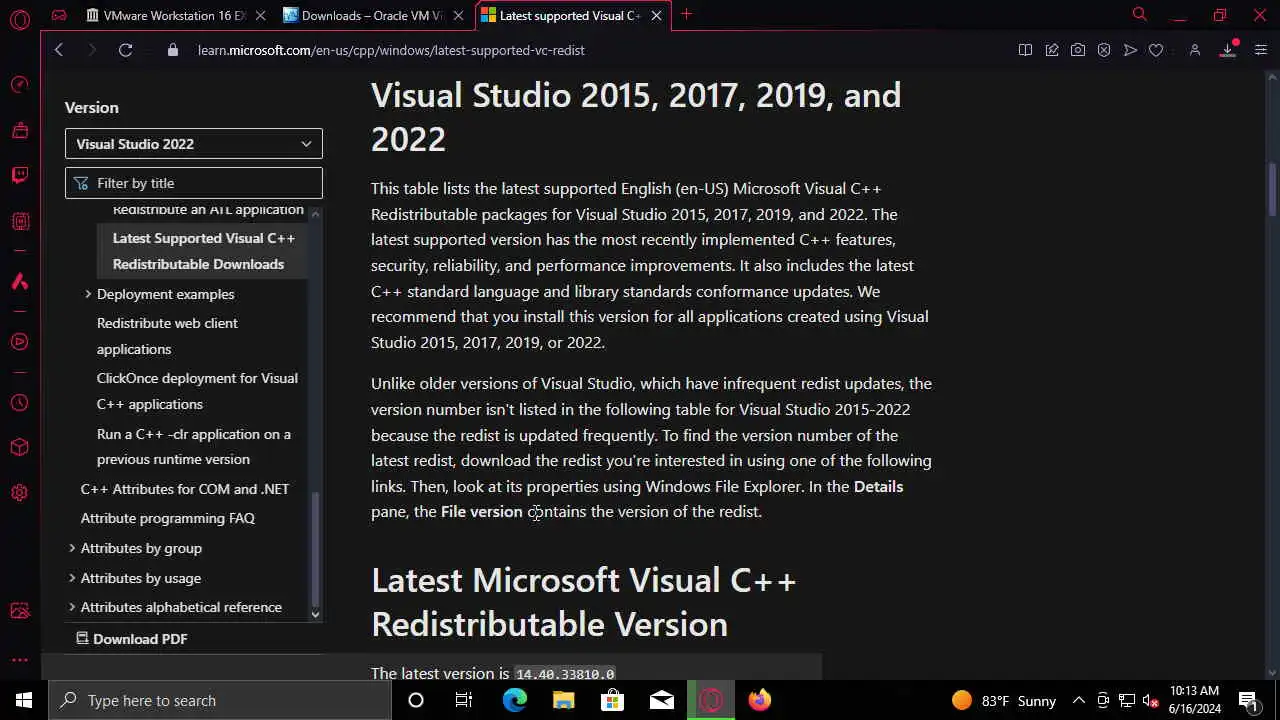Open Easy Setup sliders icon
The height and width of the screenshot is (720, 1280).
(1260, 50)
